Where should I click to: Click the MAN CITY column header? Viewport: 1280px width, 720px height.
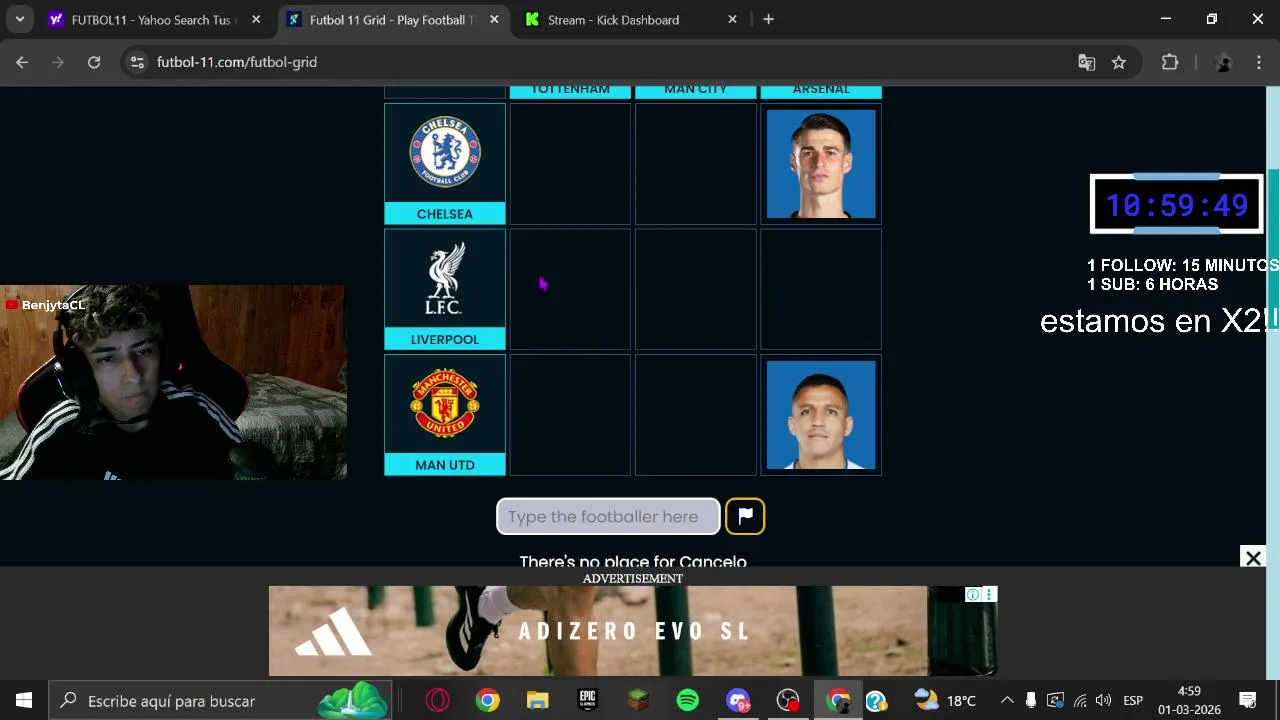(696, 91)
